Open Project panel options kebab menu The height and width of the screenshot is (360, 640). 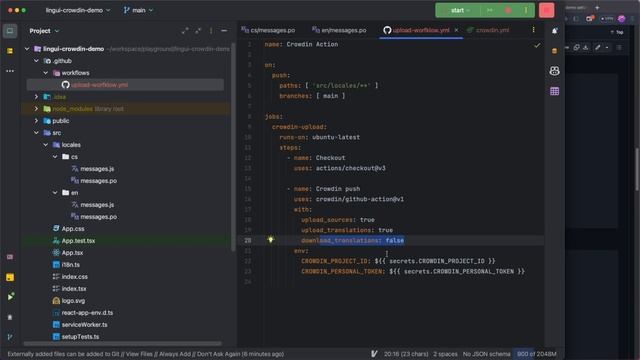tap(211, 31)
